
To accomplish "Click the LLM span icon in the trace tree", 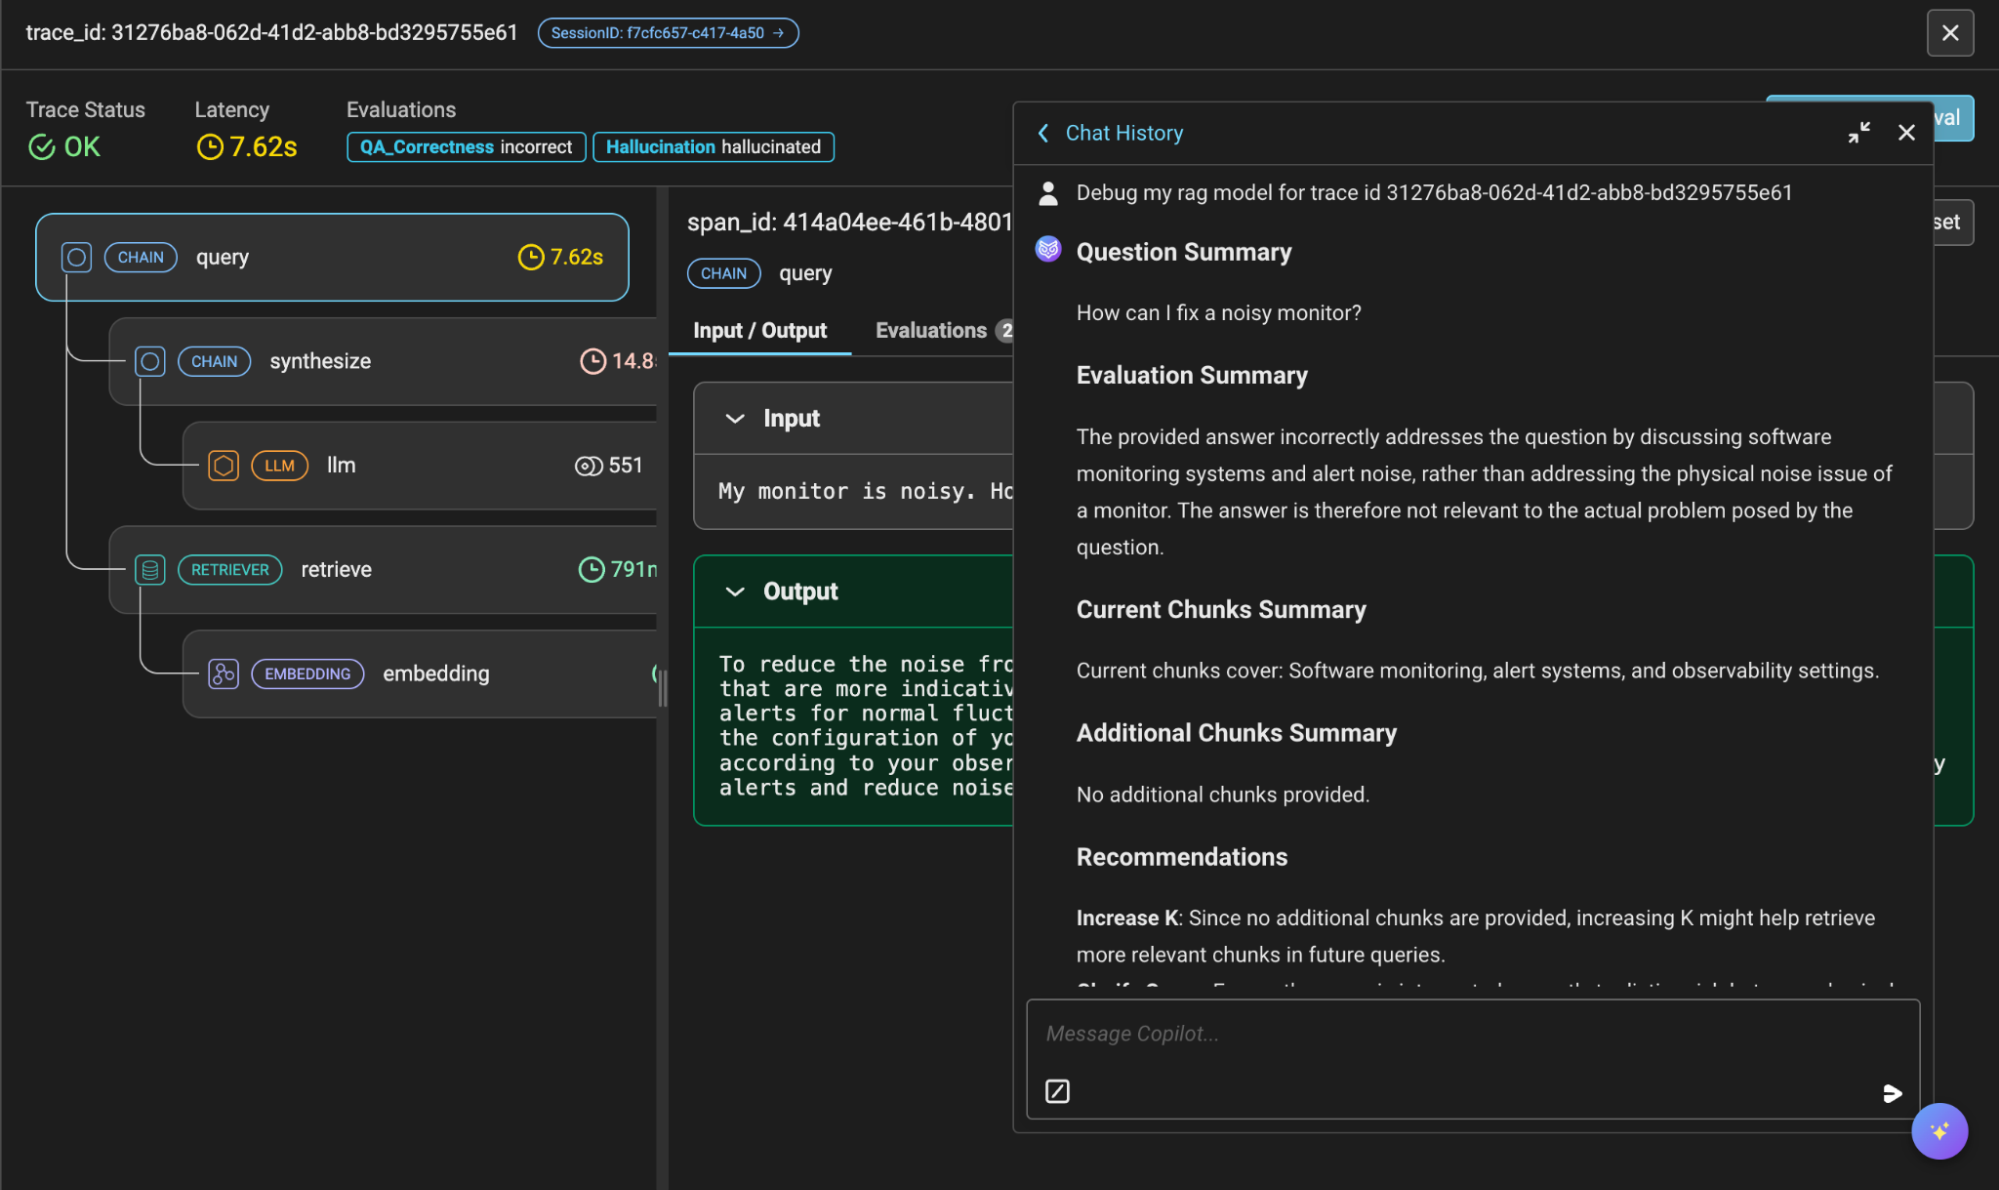I will [223, 465].
